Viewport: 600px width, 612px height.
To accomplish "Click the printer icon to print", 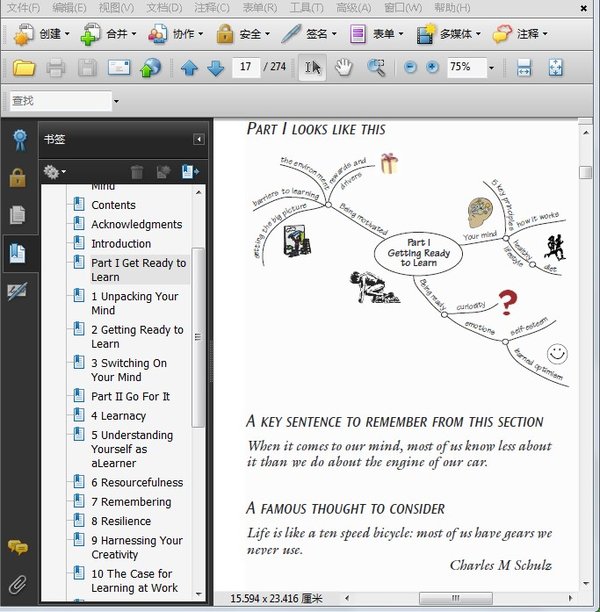I will coord(56,68).
